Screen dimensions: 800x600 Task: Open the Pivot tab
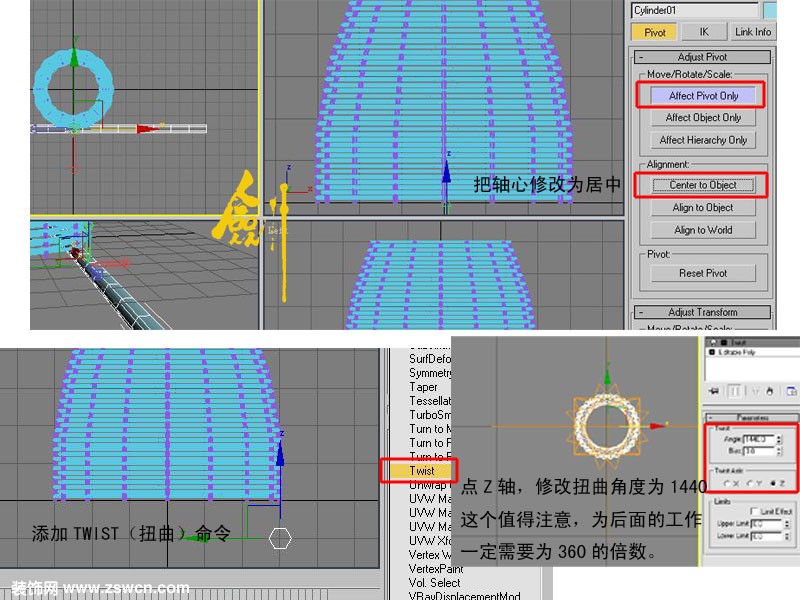[x=654, y=32]
